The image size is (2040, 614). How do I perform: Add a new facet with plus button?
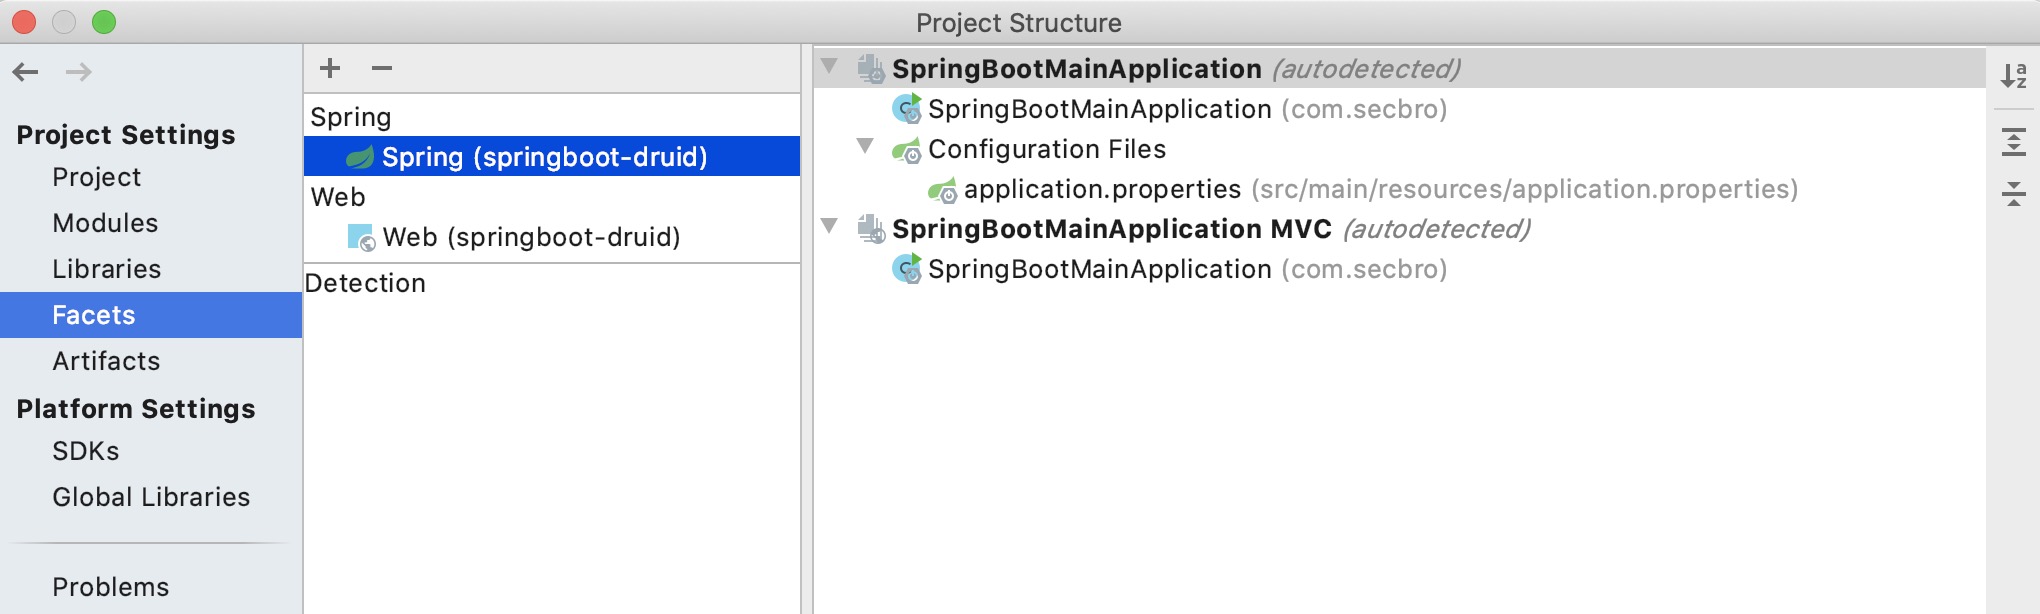pos(330,68)
